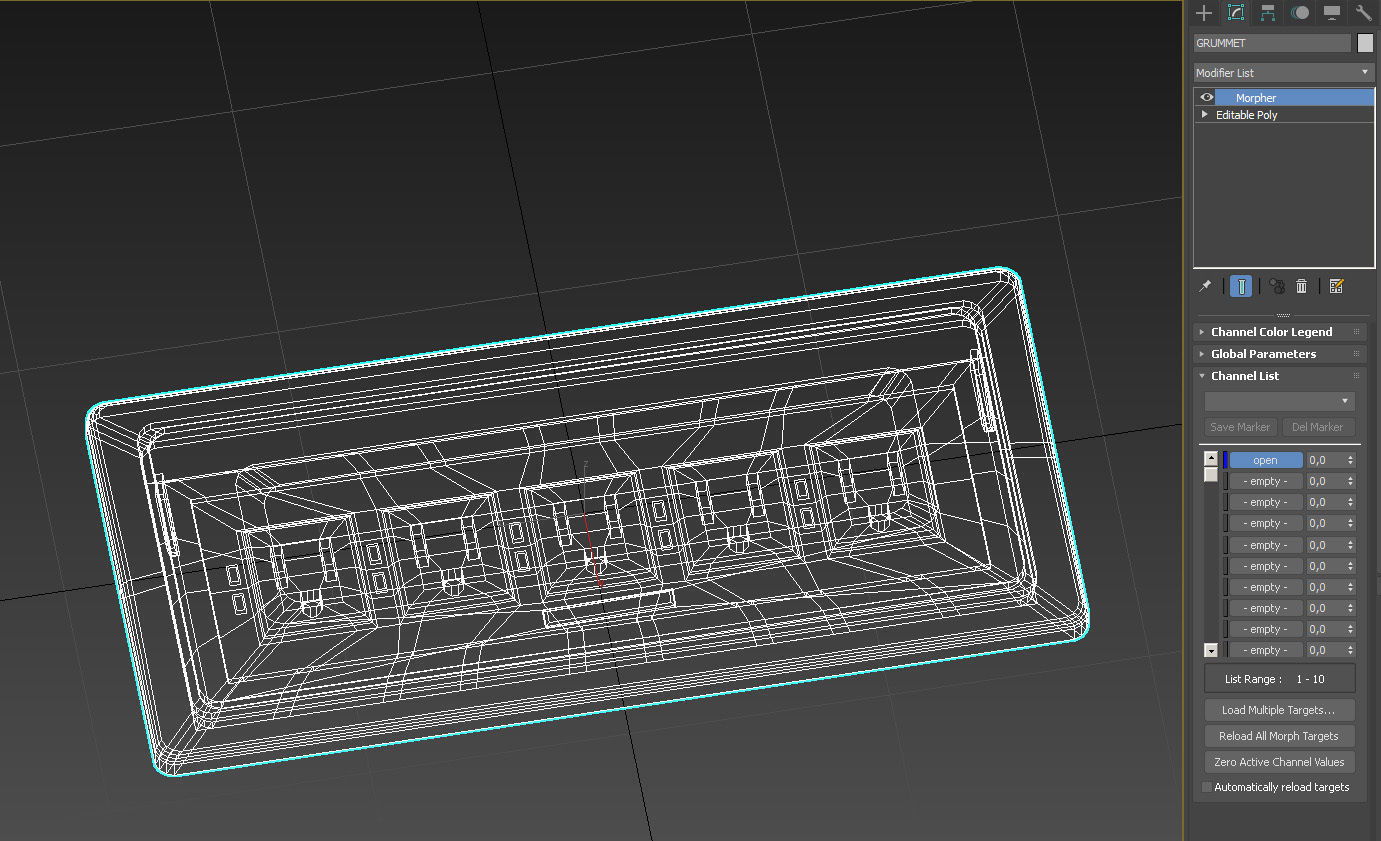Click Load Multiple Targets button
The height and width of the screenshot is (841, 1381).
tap(1280, 710)
